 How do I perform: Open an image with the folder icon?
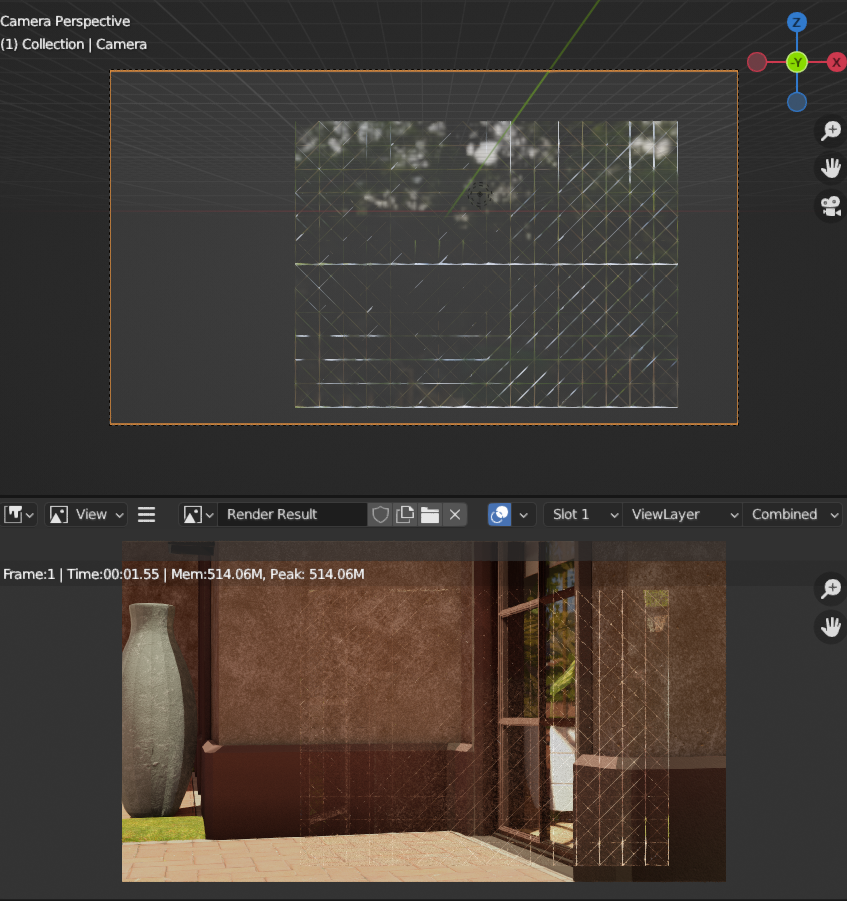click(x=430, y=514)
